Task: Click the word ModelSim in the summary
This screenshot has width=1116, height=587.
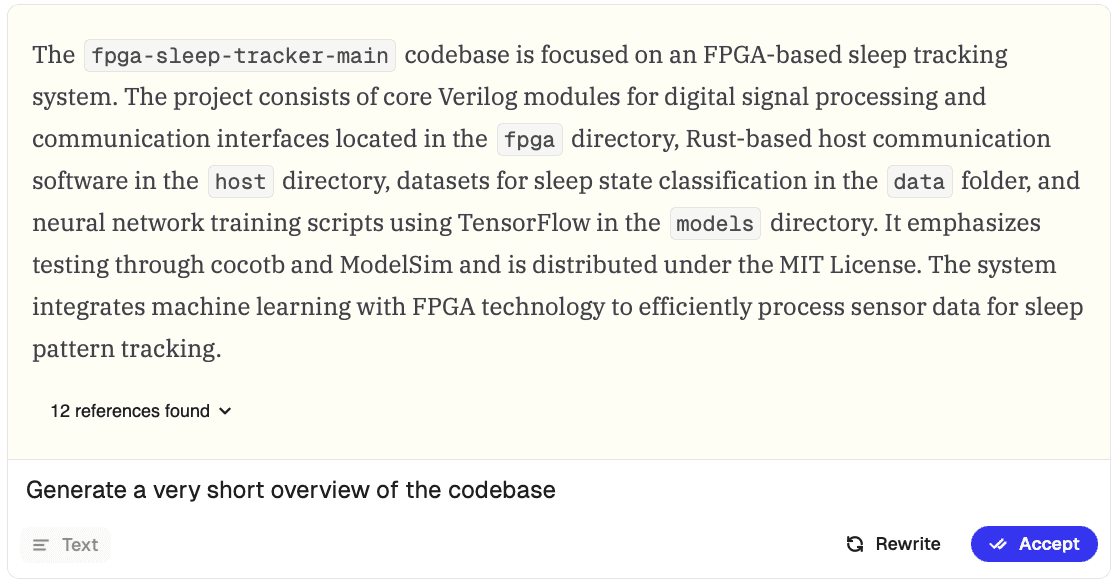Action: 396,265
